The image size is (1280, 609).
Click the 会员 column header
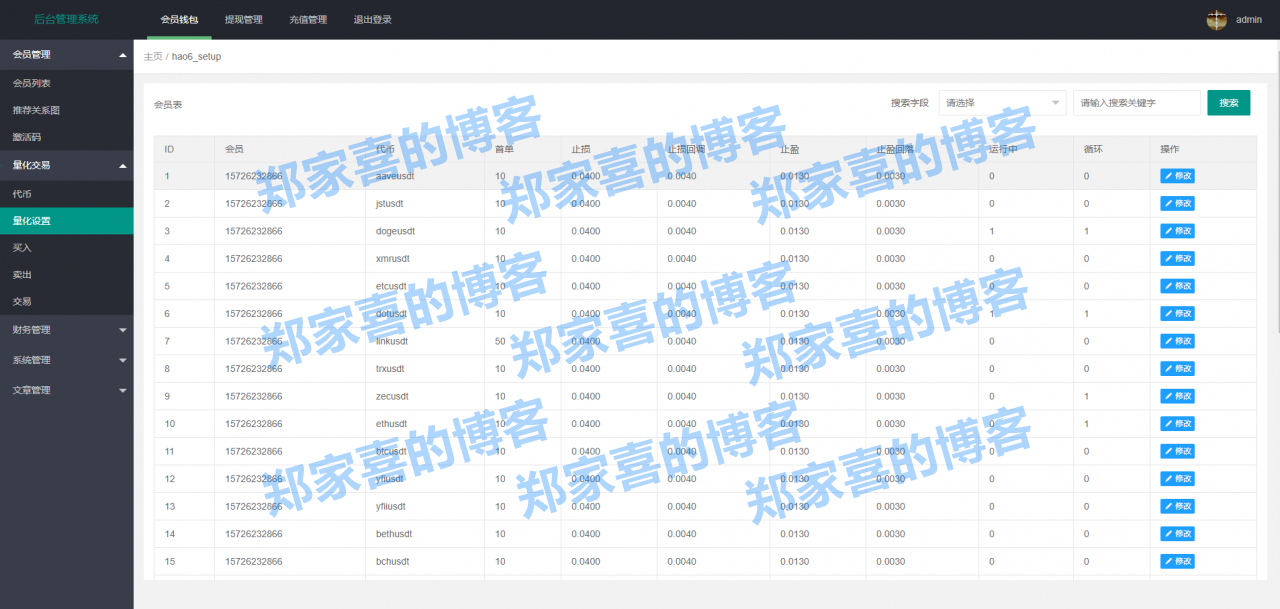point(290,149)
